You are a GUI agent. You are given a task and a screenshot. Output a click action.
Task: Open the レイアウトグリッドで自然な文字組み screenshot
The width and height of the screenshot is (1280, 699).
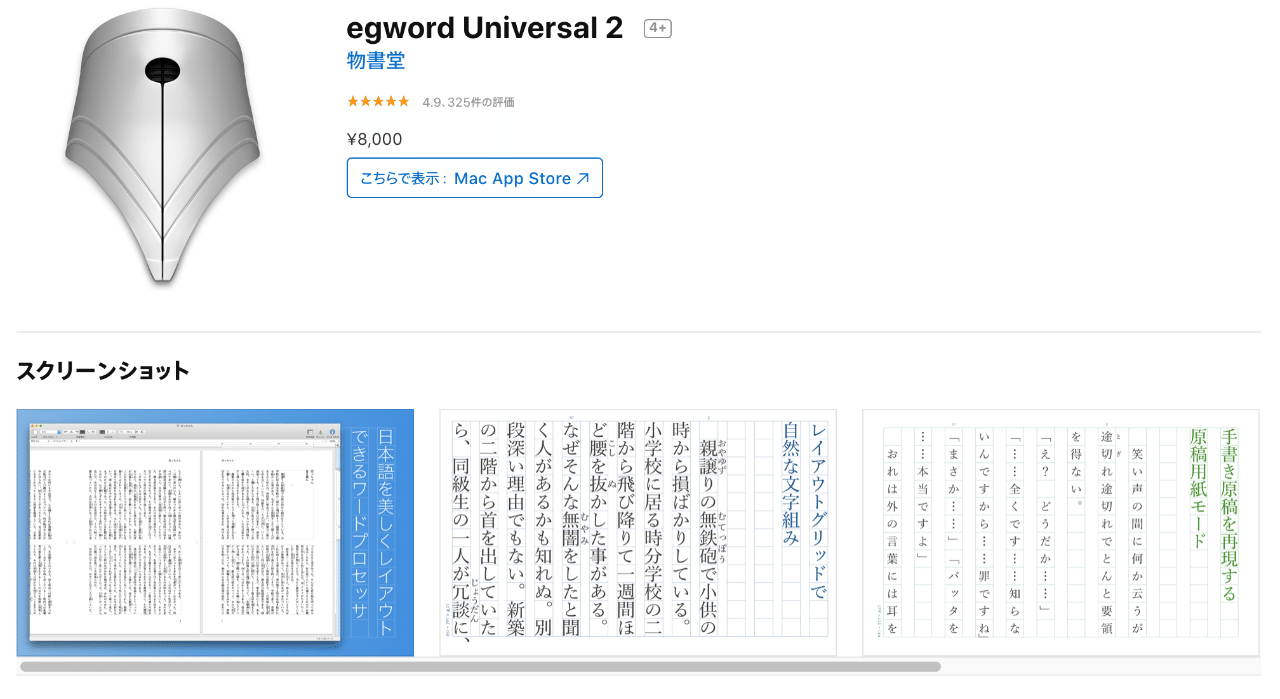(638, 532)
